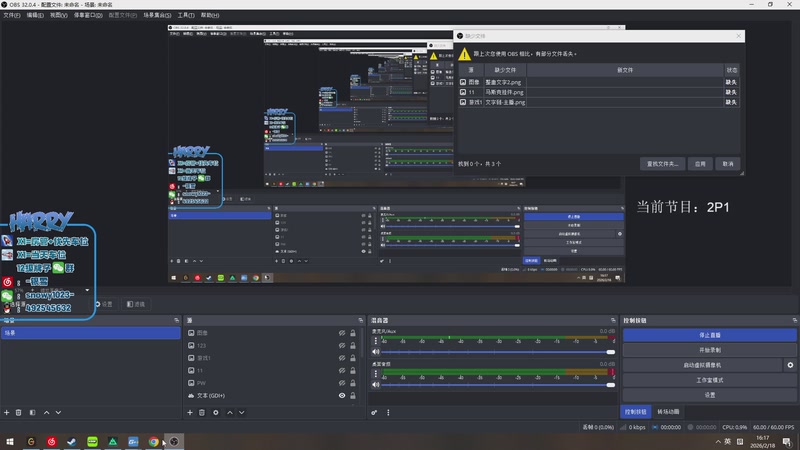
Task: Open notification center in system tray
Action: pos(787,441)
